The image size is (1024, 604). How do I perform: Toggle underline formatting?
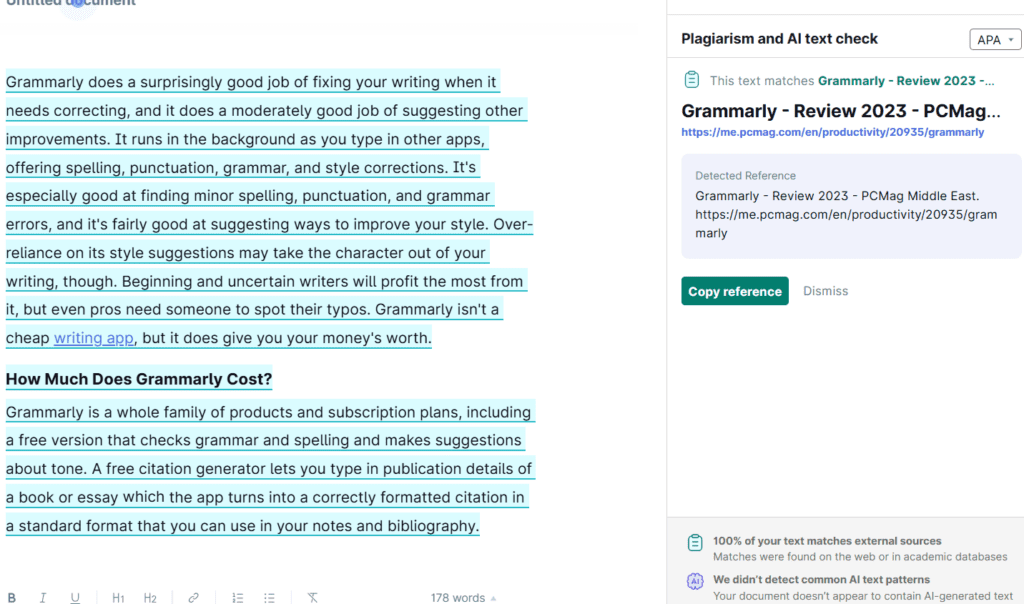75,598
